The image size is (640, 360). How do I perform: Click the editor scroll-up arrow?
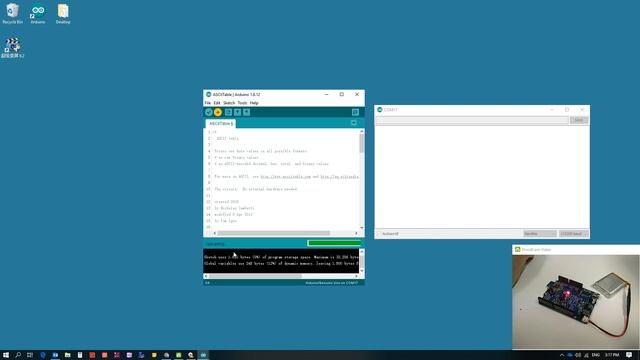(362, 131)
